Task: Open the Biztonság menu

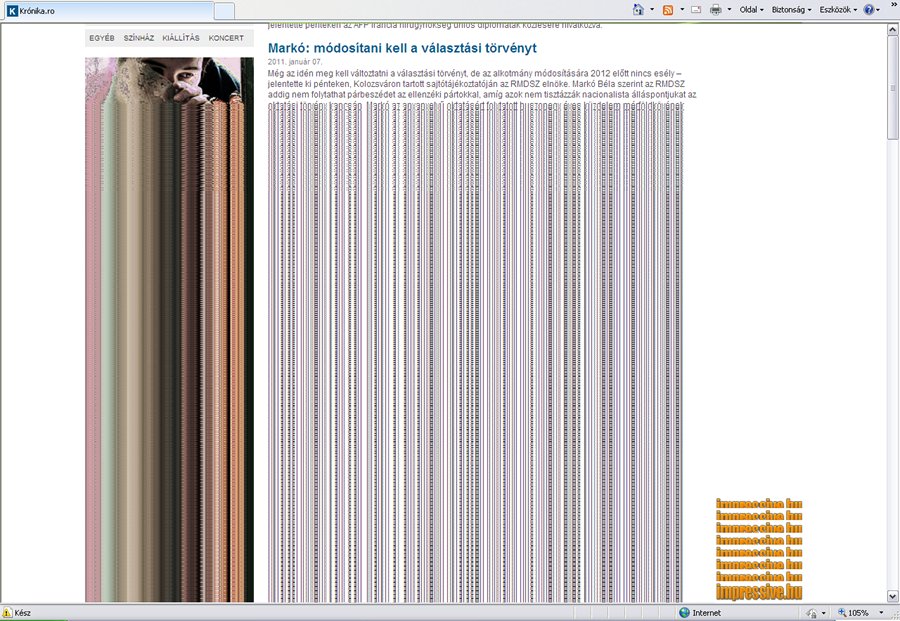Action: 792,10
